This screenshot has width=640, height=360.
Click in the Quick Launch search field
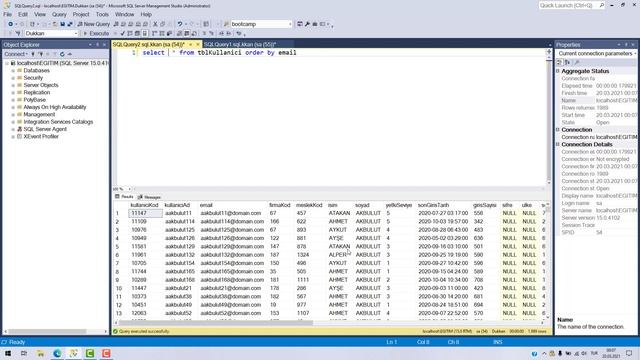pyautogui.click(x=571, y=5)
